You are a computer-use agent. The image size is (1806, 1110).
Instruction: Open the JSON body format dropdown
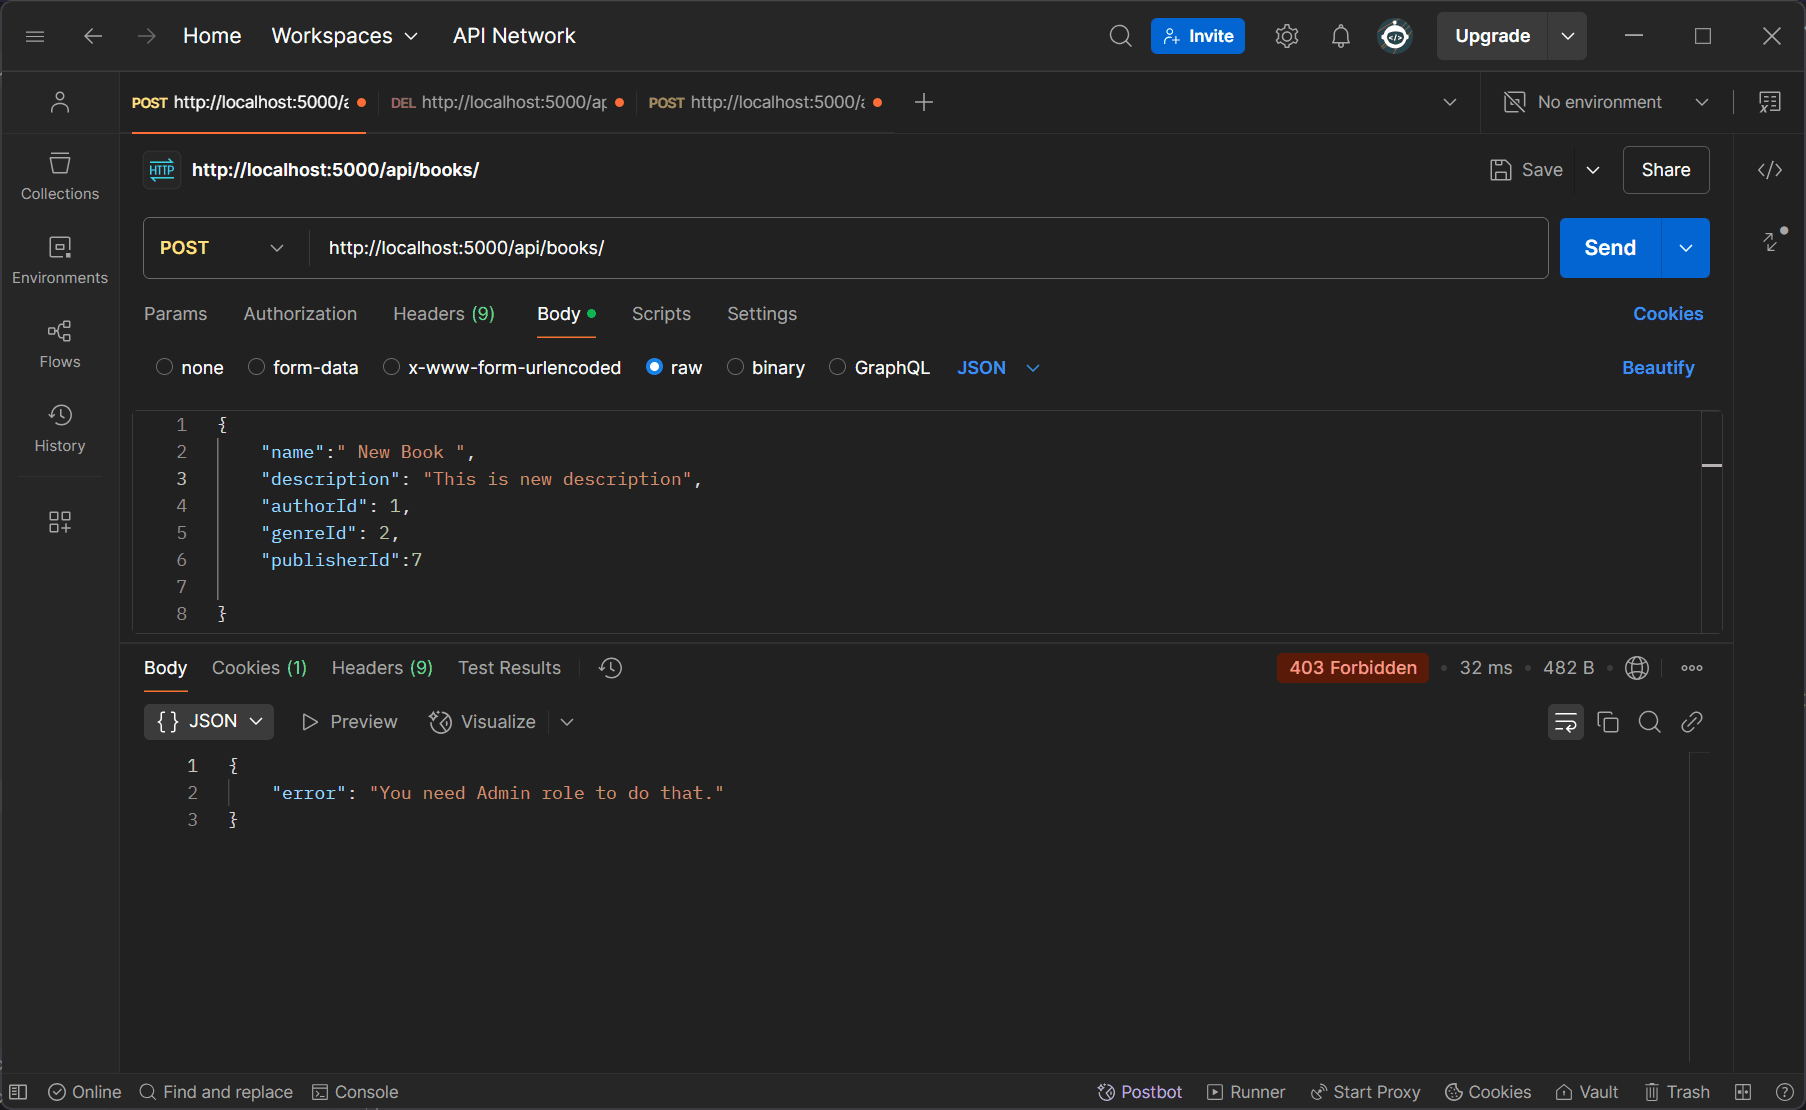[x=999, y=368]
